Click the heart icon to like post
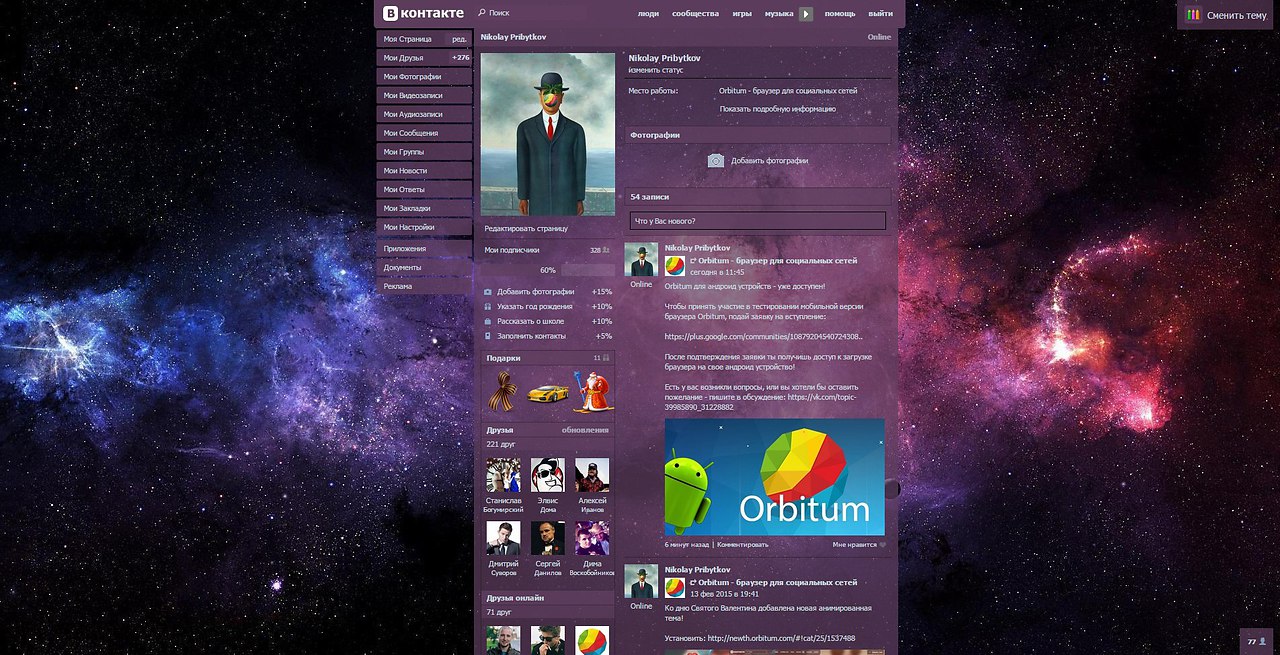 (x=882, y=545)
